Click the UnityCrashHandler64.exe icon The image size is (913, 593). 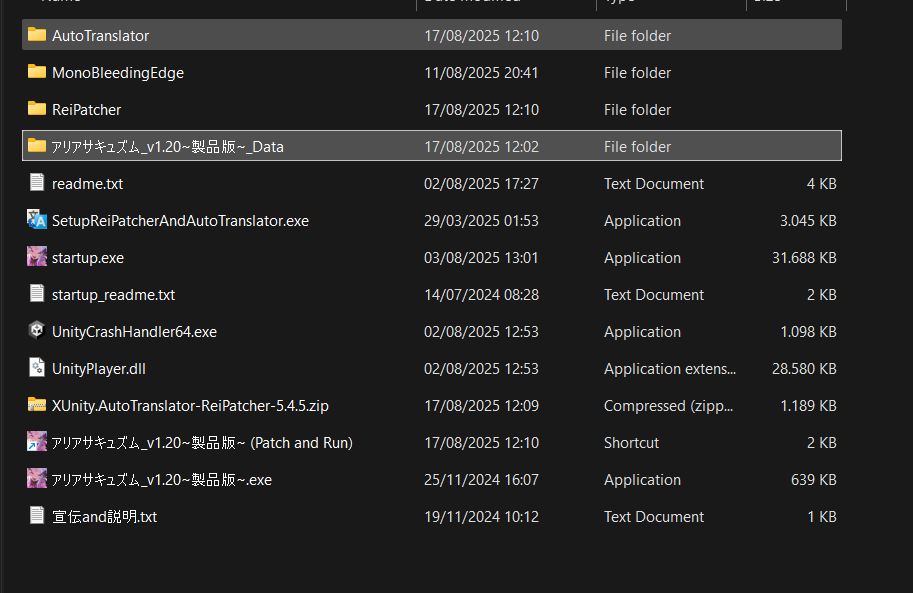pyautogui.click(x=37, y=331)
